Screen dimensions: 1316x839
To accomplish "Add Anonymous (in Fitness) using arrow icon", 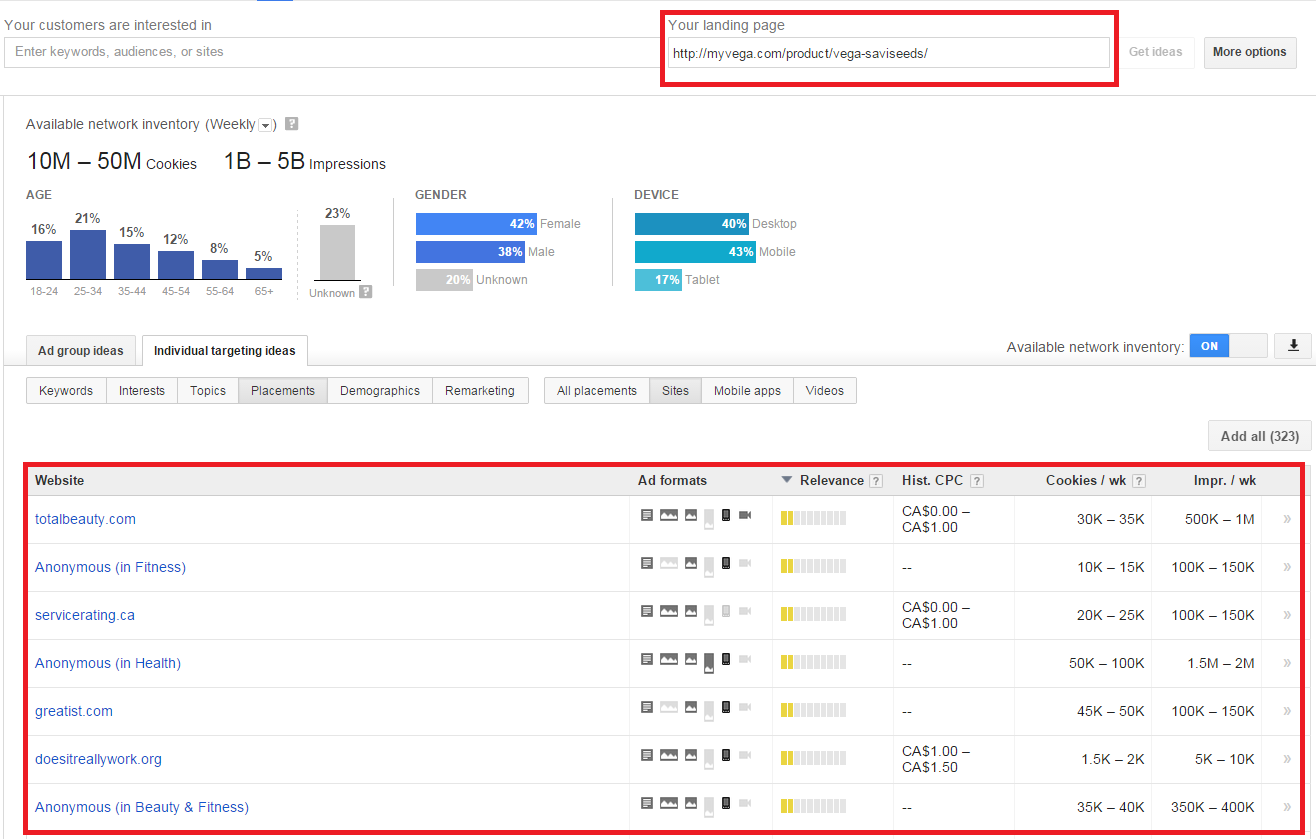I will [x=1287, y=567].
